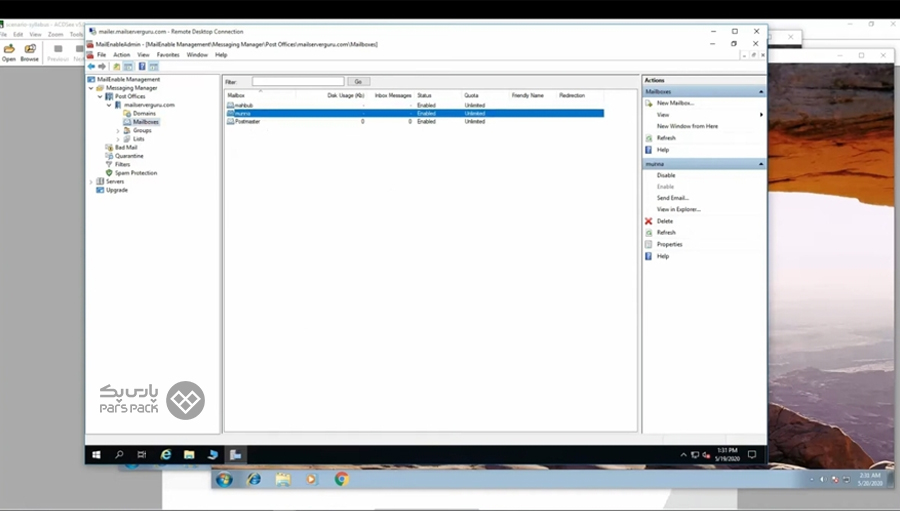Click the red X Delete action
The width and height of the screenshot is (900, 511).
(649, 221)
